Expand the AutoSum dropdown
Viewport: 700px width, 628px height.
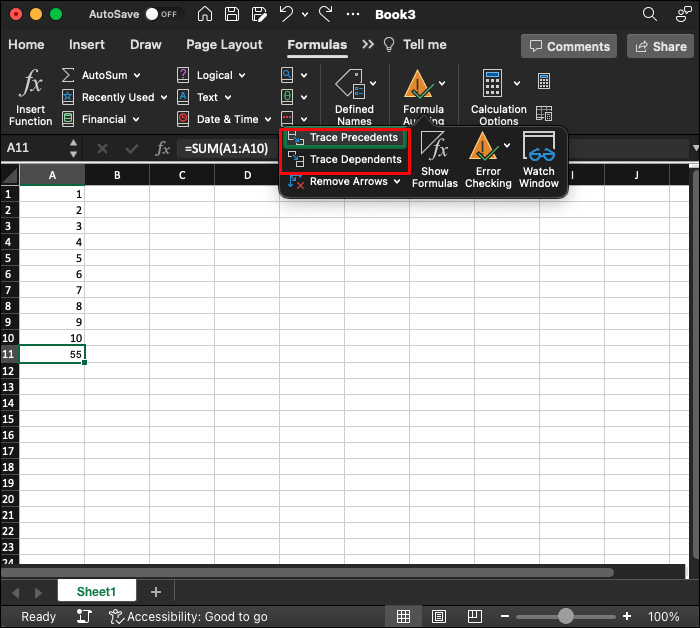pos(136,75)
